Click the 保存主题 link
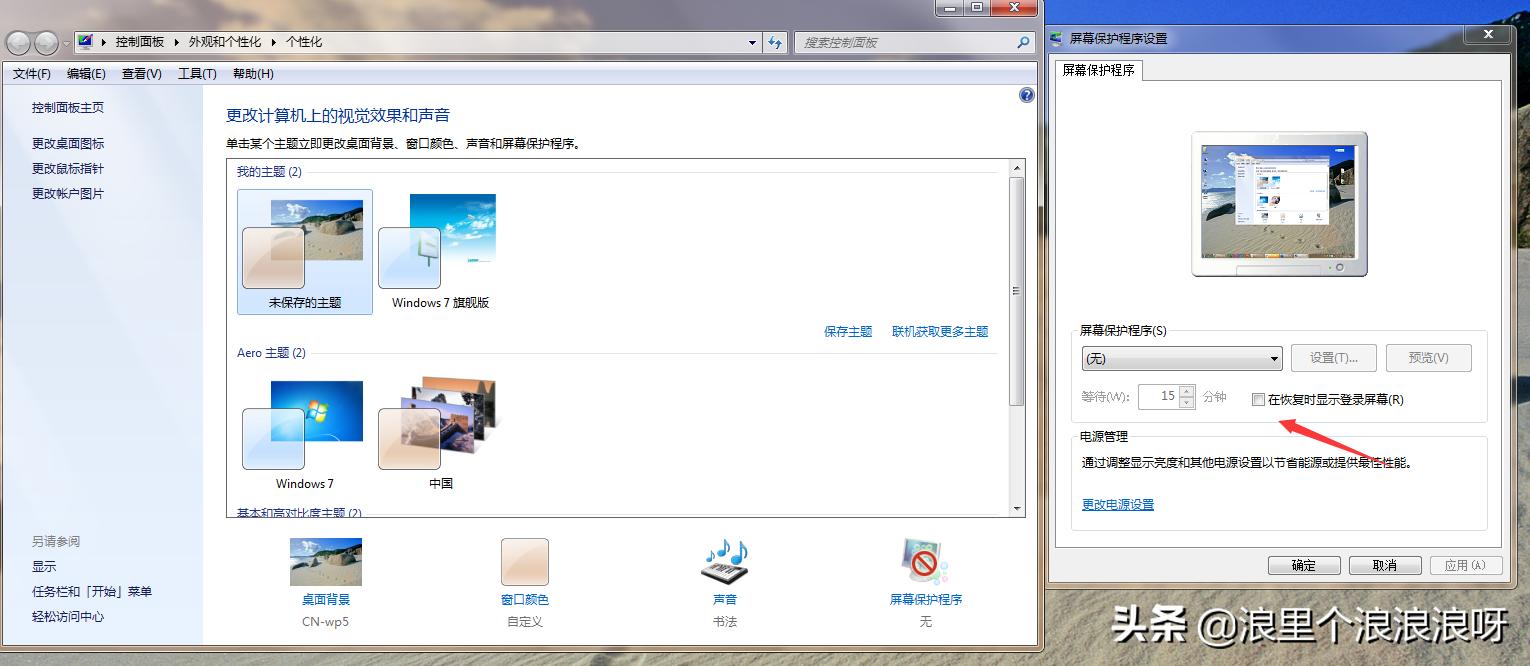This screenshot has height=666, width=1530. click(x=848, y=332)
